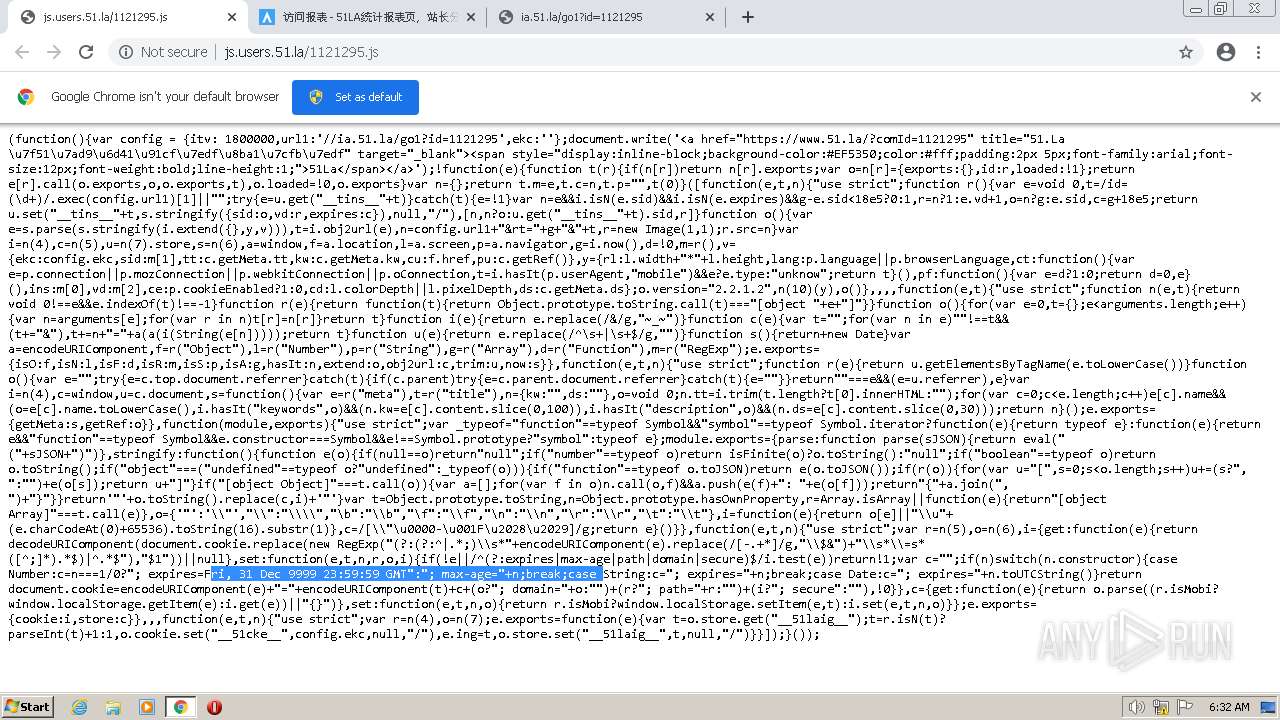Open the red Opera icon in the taskbar
The height and width of the screenshot is (720, 1280).
(x=214, y=707)
